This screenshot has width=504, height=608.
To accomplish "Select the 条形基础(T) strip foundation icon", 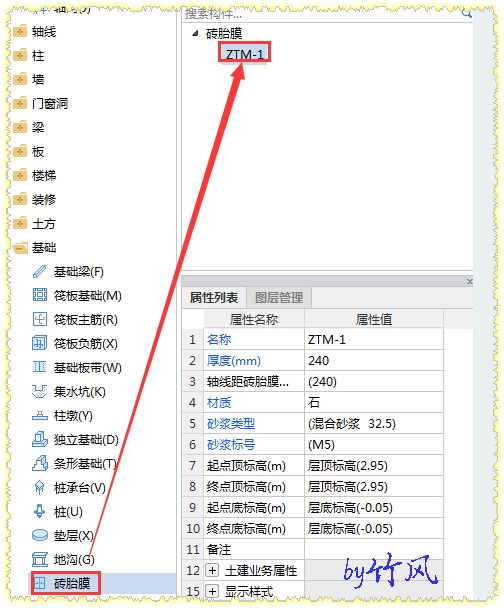I will [39, 463].
